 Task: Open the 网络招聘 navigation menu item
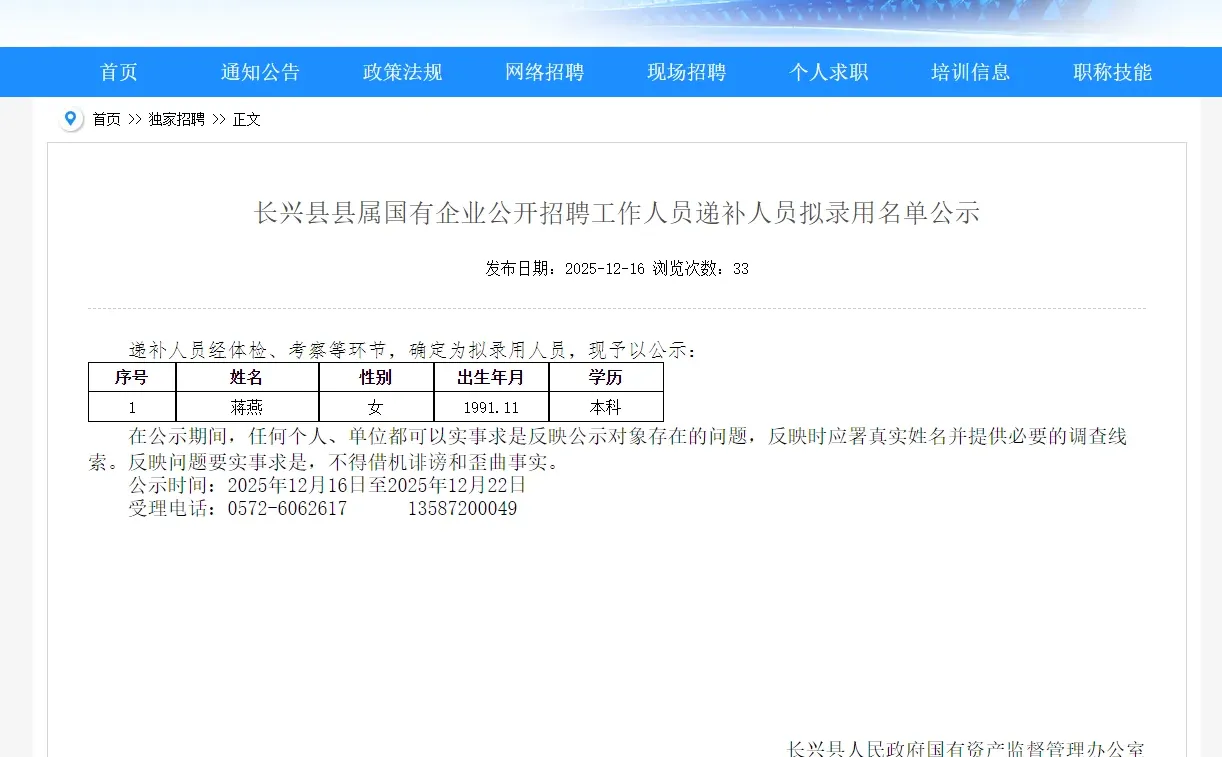click(544, 71)
